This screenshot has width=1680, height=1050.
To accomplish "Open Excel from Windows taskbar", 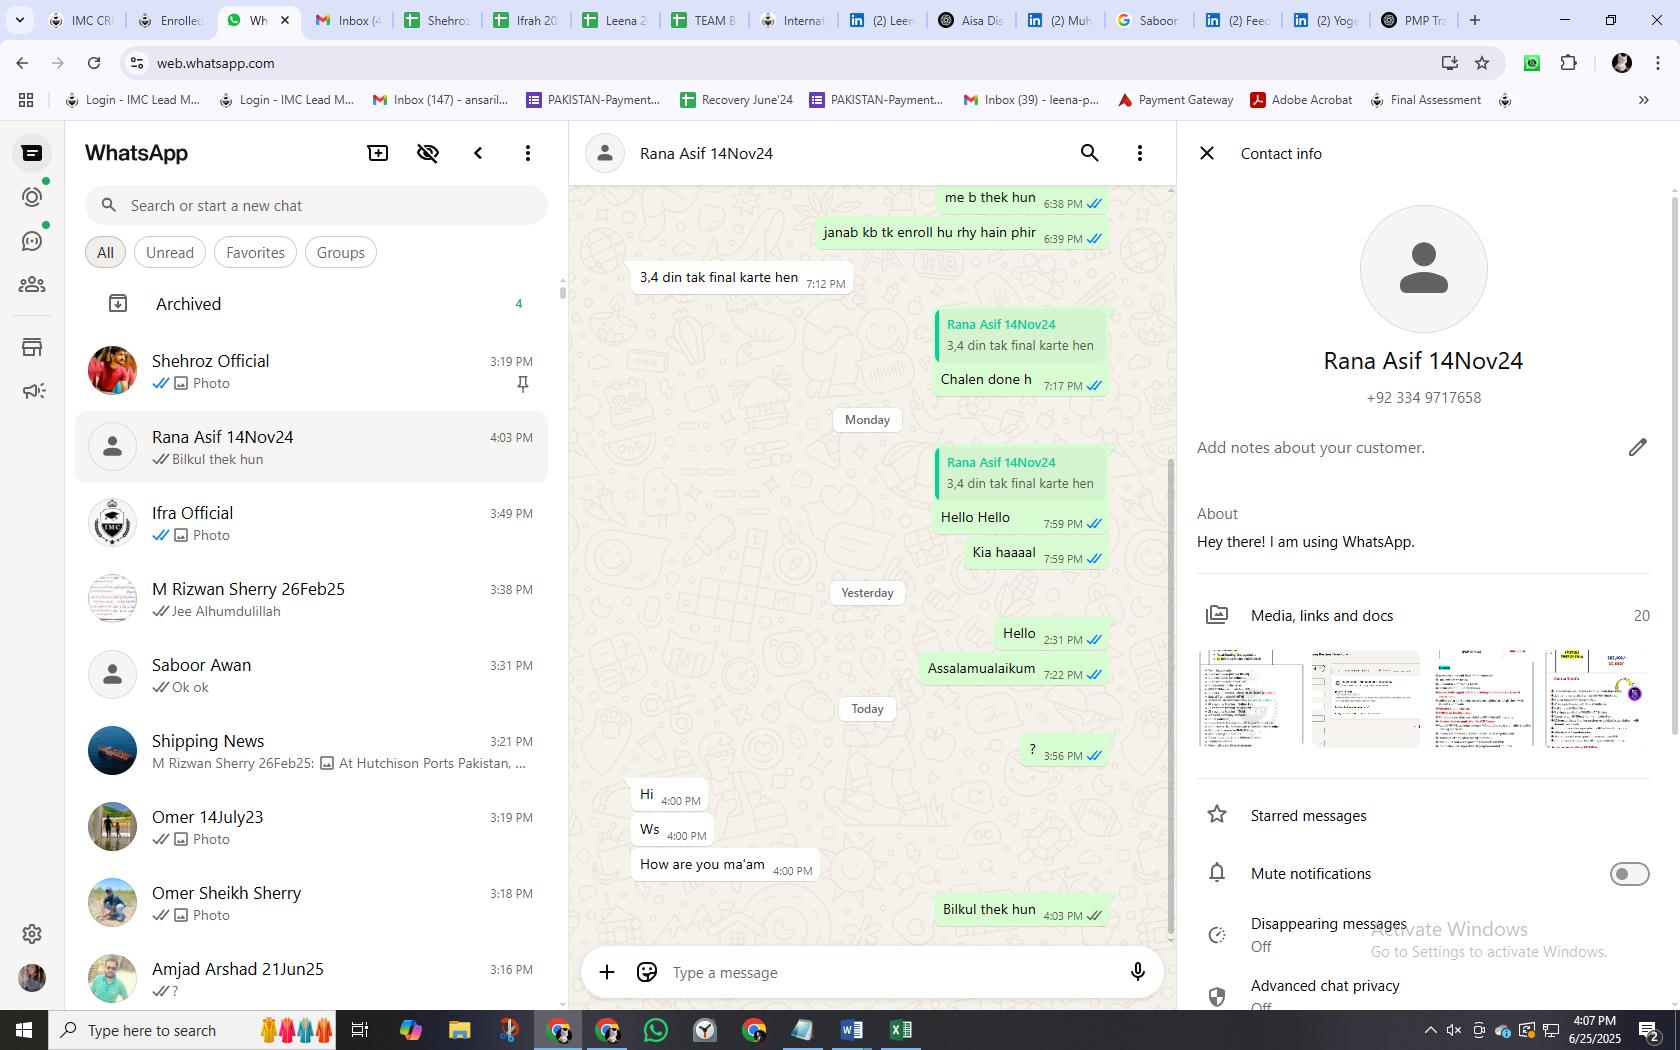I will pos(900,1030).
